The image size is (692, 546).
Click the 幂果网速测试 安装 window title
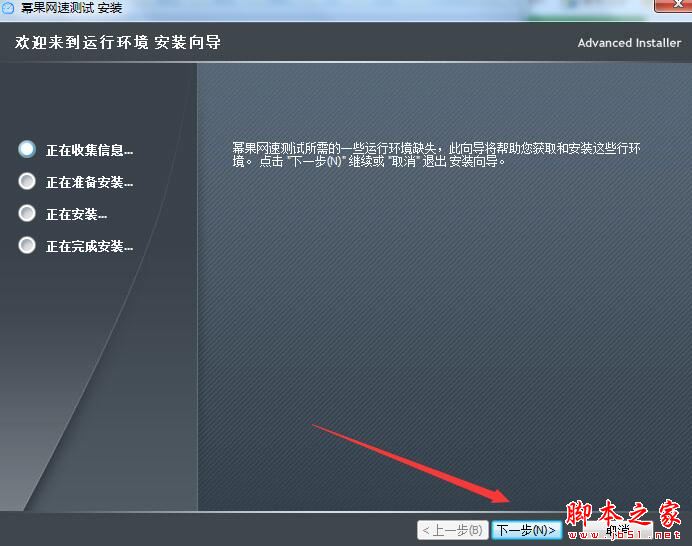tap(71, 8)
